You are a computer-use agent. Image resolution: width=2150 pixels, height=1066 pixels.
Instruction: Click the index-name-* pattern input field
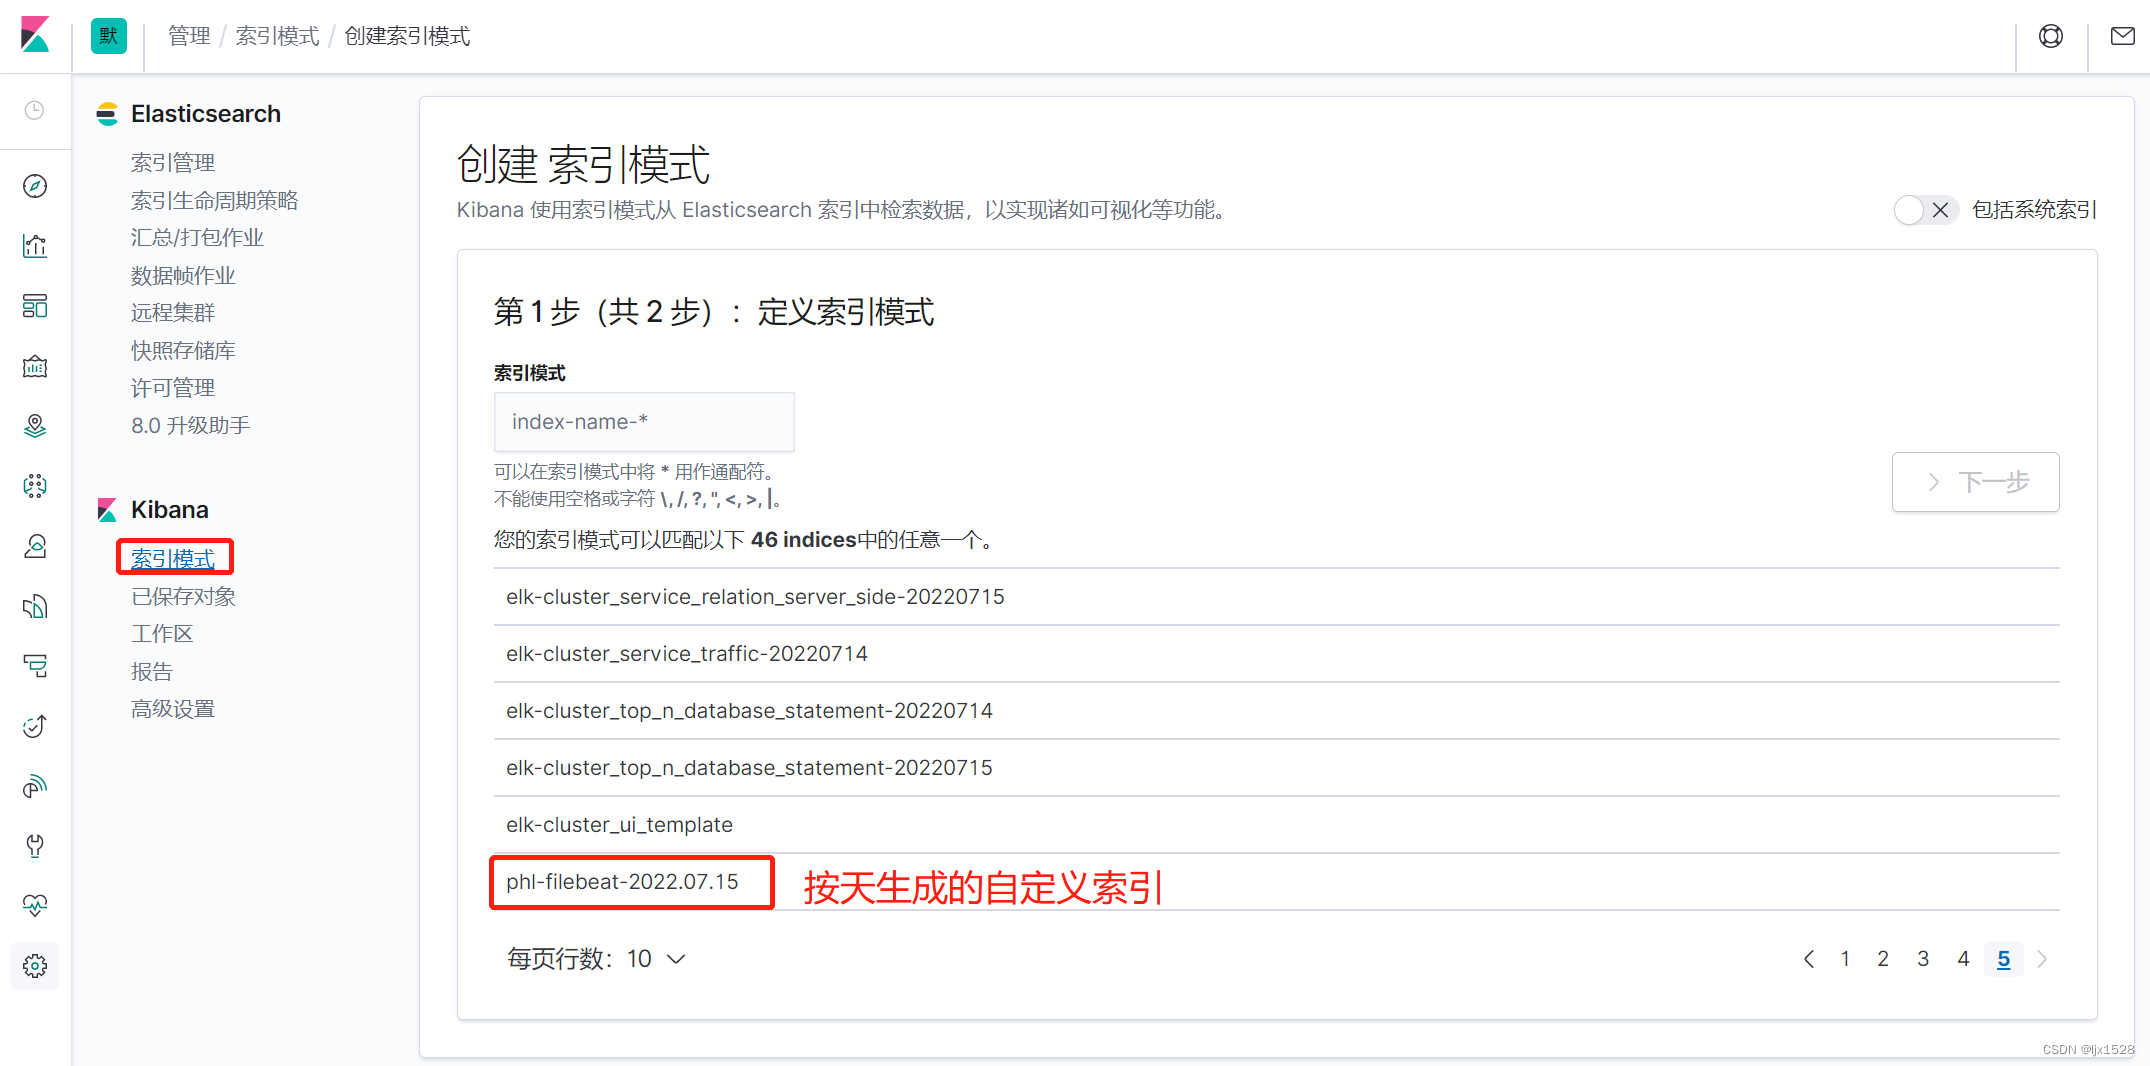(x=644, y=422)
